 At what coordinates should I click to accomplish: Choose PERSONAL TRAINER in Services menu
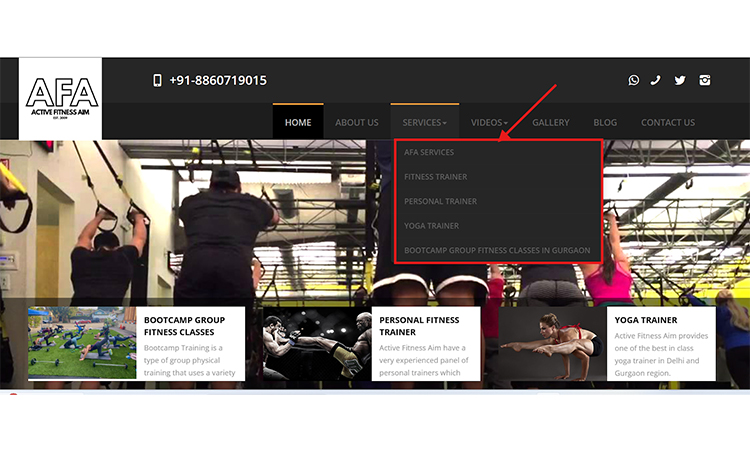click(x=441, y=201)
